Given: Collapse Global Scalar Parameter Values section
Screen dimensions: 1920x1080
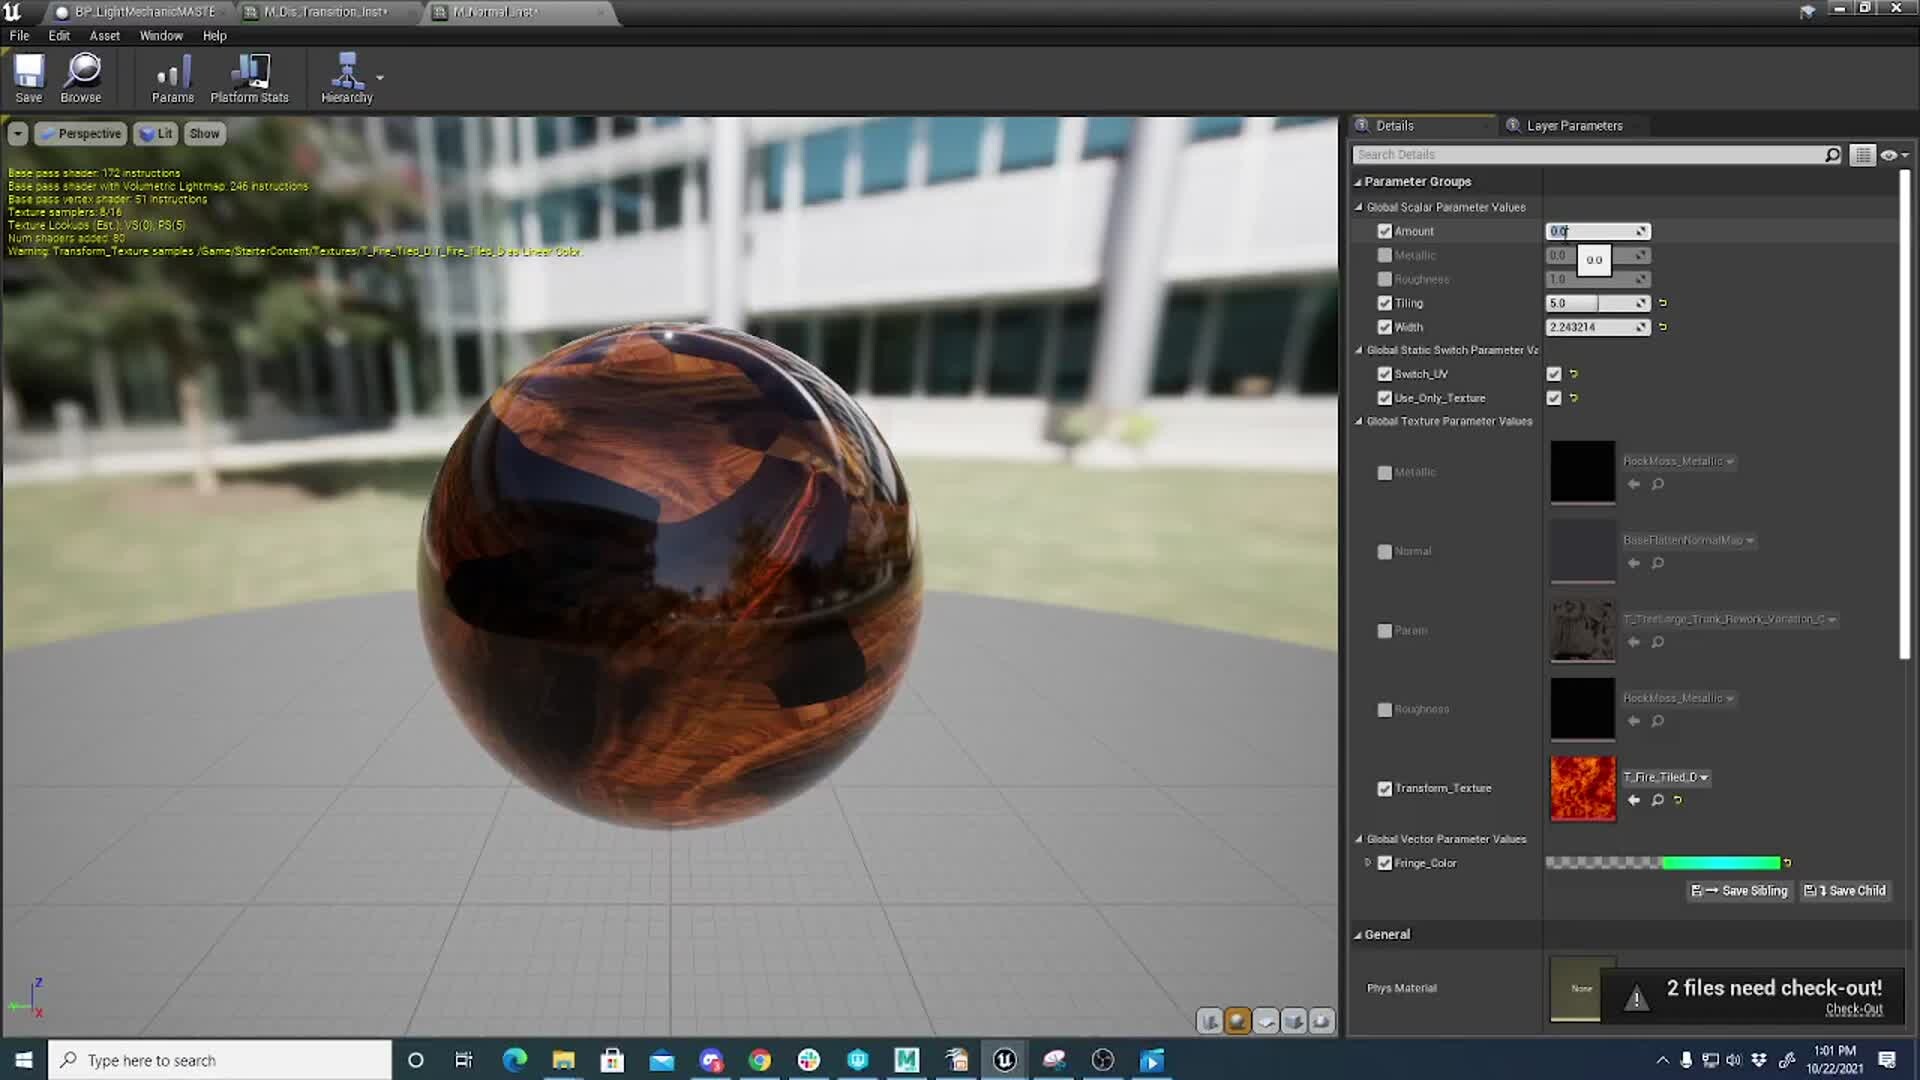Looking at the screenshot, I should [x=1359, y=207].
